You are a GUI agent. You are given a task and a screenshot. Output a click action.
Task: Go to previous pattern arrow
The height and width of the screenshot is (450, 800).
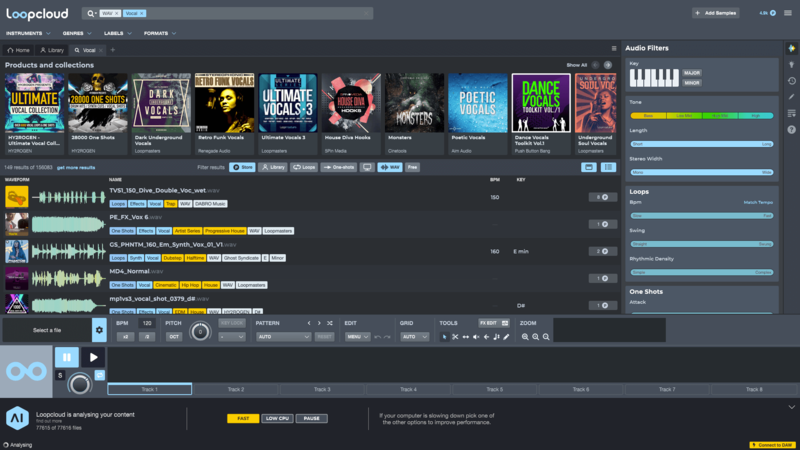[309, 323]
